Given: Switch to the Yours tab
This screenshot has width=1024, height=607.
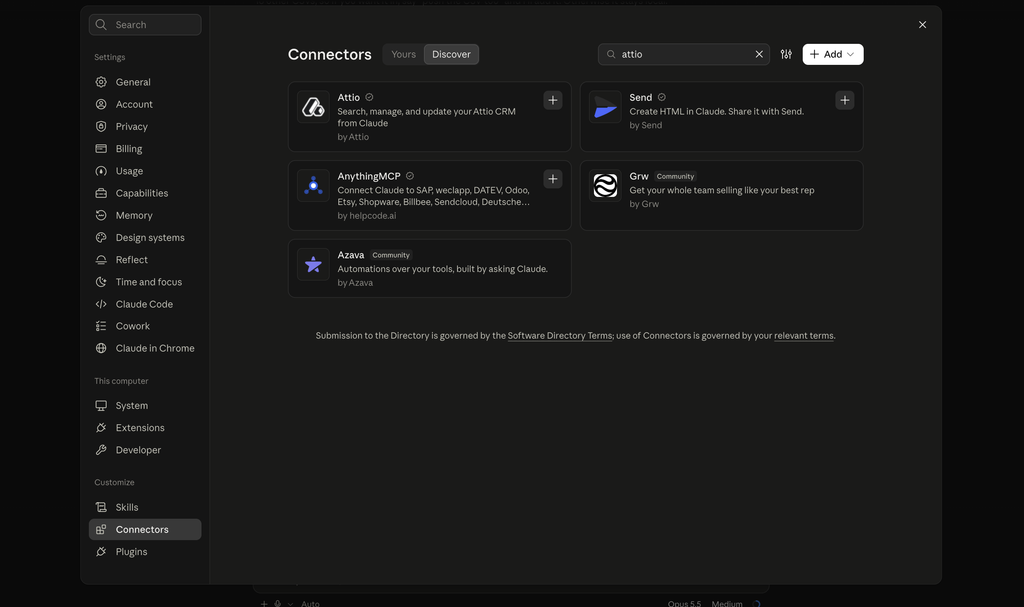Looking at the screenshot, I should [404, 54].
